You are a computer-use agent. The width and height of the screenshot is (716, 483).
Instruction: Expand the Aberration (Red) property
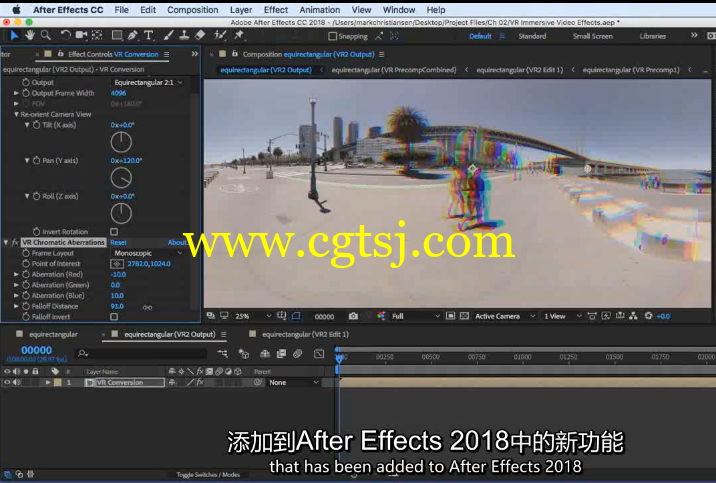coord(16,274)
